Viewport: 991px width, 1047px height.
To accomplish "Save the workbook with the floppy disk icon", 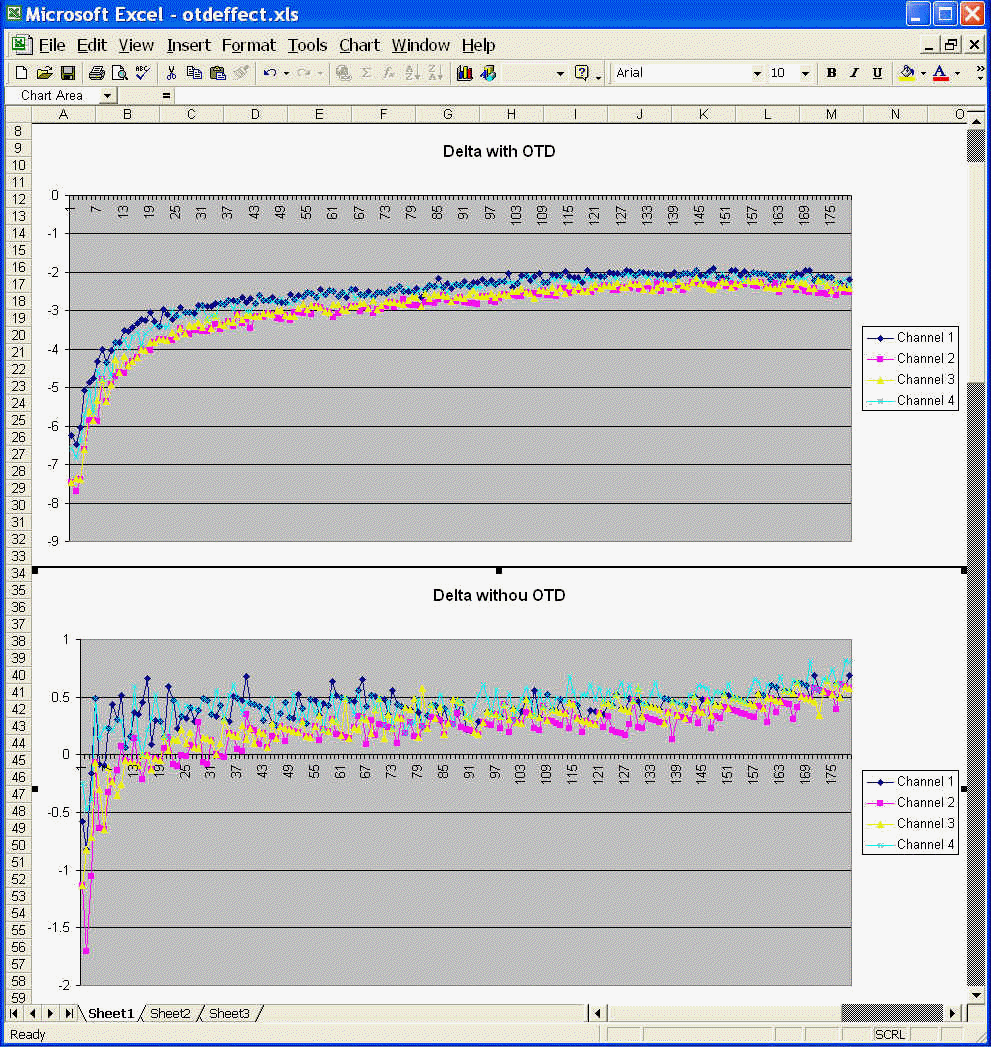I will (x=67, y=73).
